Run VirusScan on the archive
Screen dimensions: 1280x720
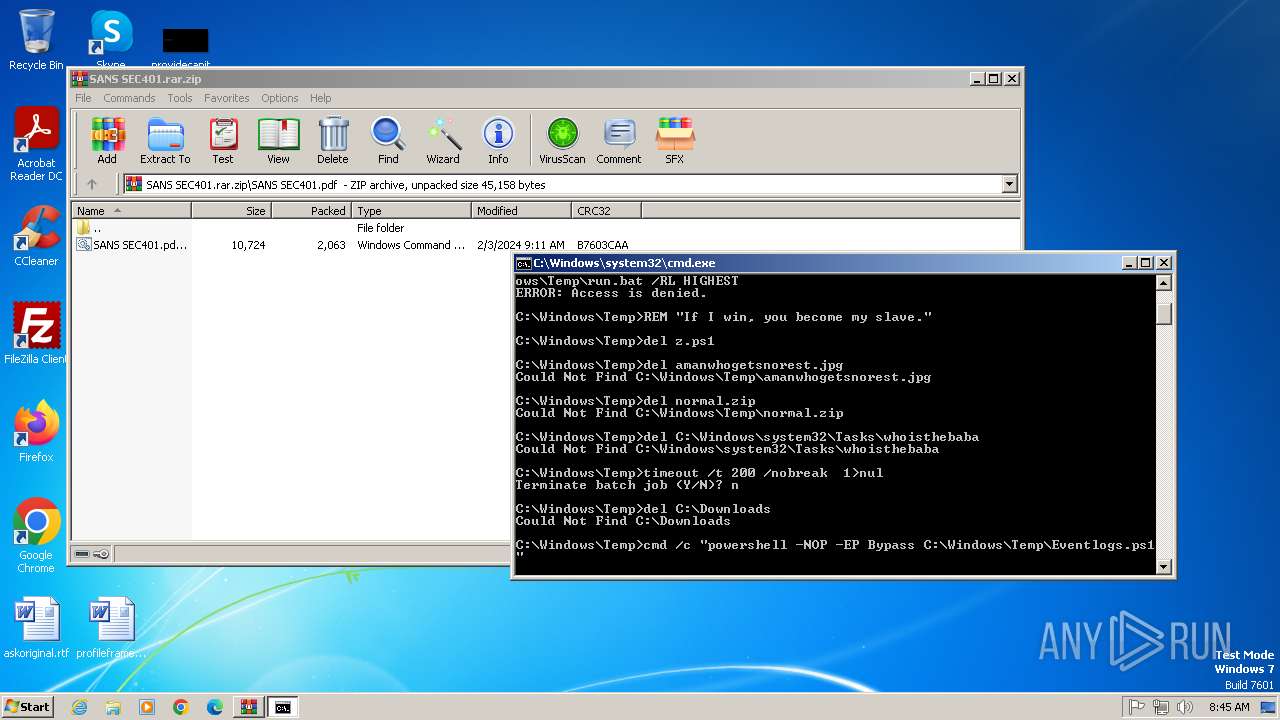click(x=562, y=141)
